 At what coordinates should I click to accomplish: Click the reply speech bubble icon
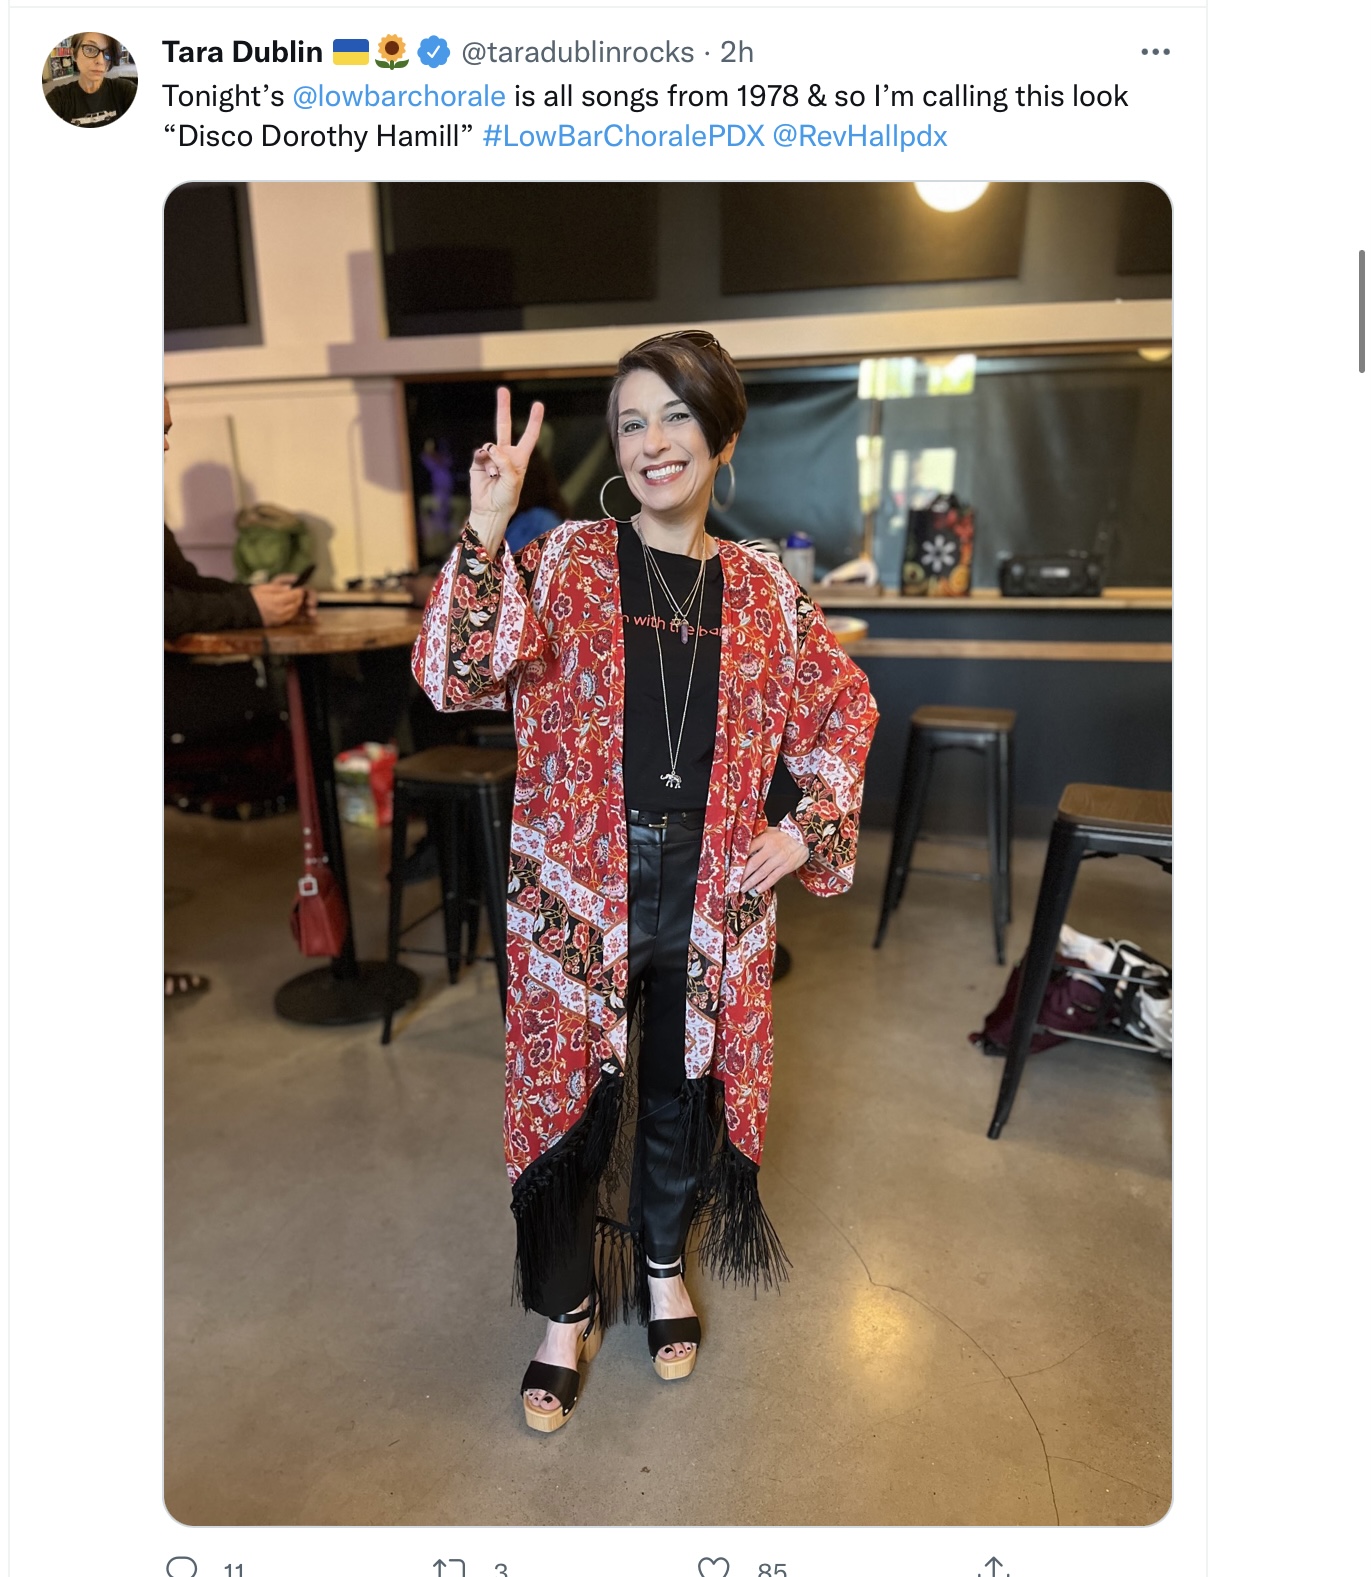tap(181, 1567)
